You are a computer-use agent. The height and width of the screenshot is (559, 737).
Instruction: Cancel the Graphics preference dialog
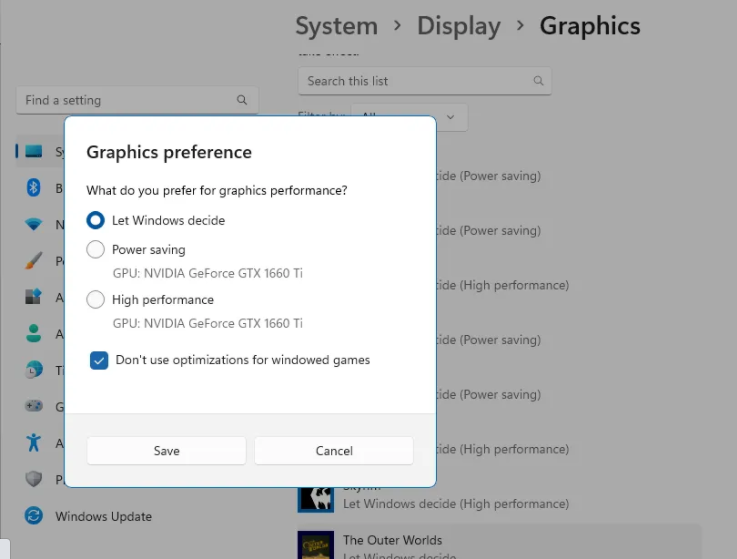[x=334, y=450]
